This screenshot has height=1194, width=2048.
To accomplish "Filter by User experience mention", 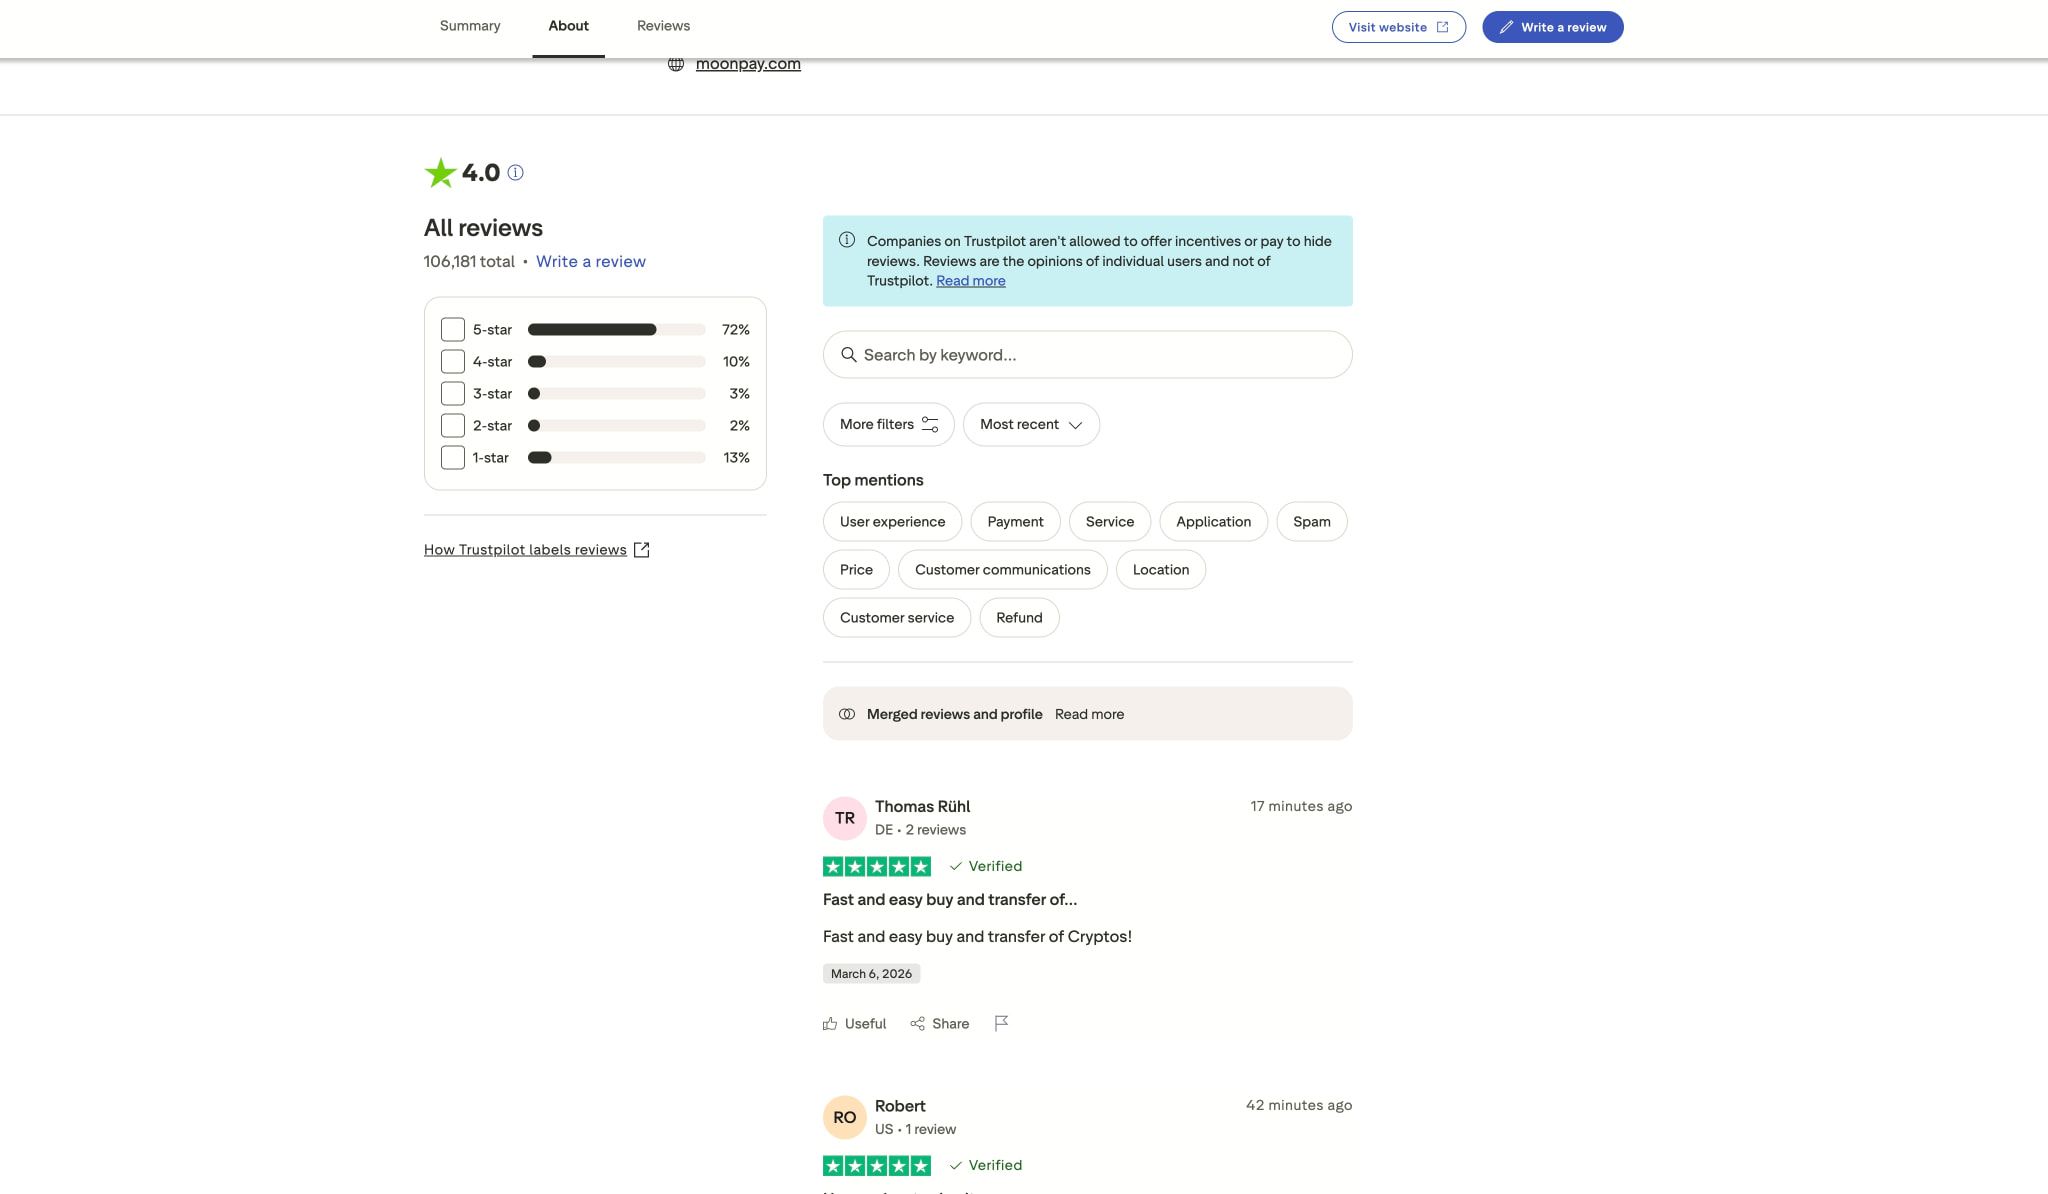I will (892, 522).
